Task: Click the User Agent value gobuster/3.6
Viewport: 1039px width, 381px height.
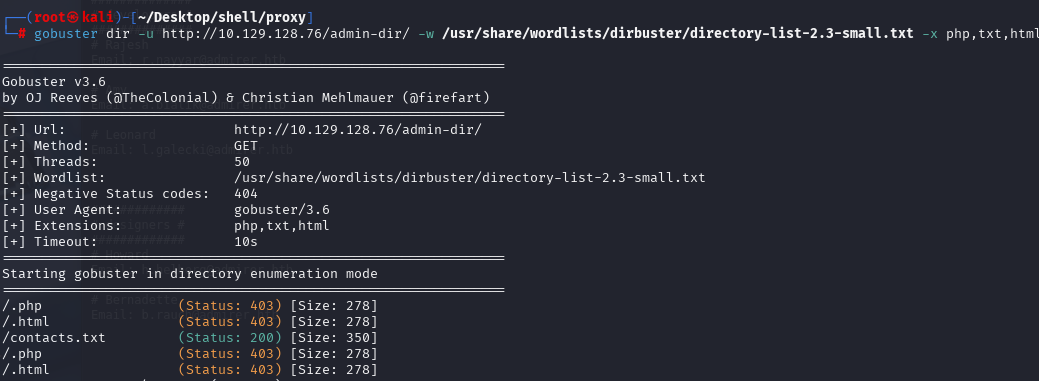Action: click(x=282, y=210)
